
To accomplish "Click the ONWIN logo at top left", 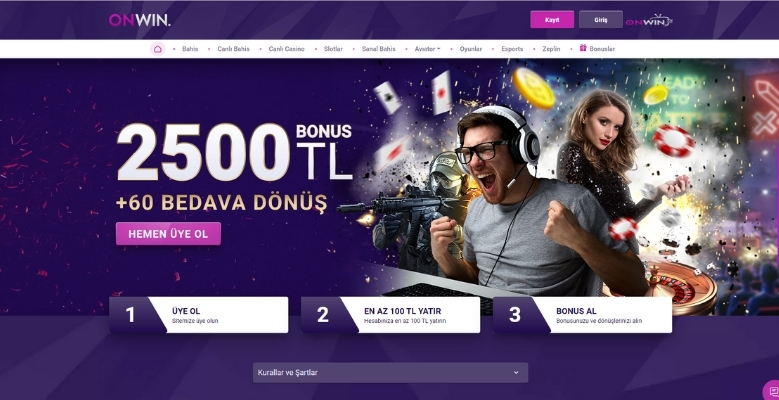I will point(140,20).
